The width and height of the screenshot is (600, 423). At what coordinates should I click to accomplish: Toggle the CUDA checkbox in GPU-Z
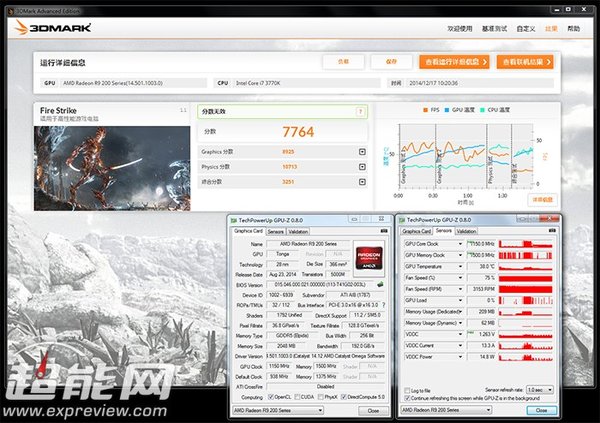click(x=297, y=397)
